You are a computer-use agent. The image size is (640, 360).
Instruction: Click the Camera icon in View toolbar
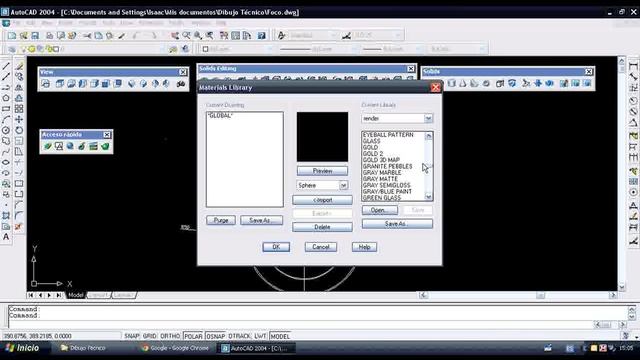[x=181, y=84]
